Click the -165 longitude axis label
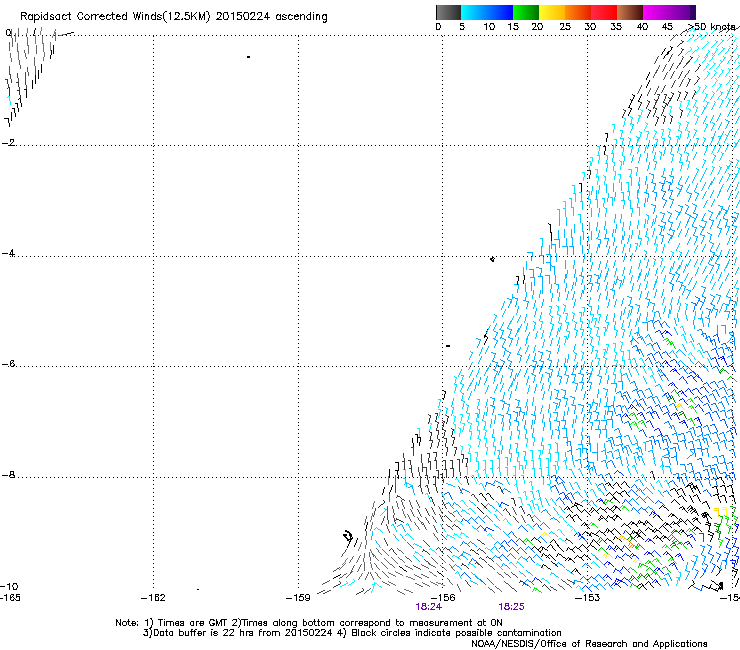 [x=10, y=598]
